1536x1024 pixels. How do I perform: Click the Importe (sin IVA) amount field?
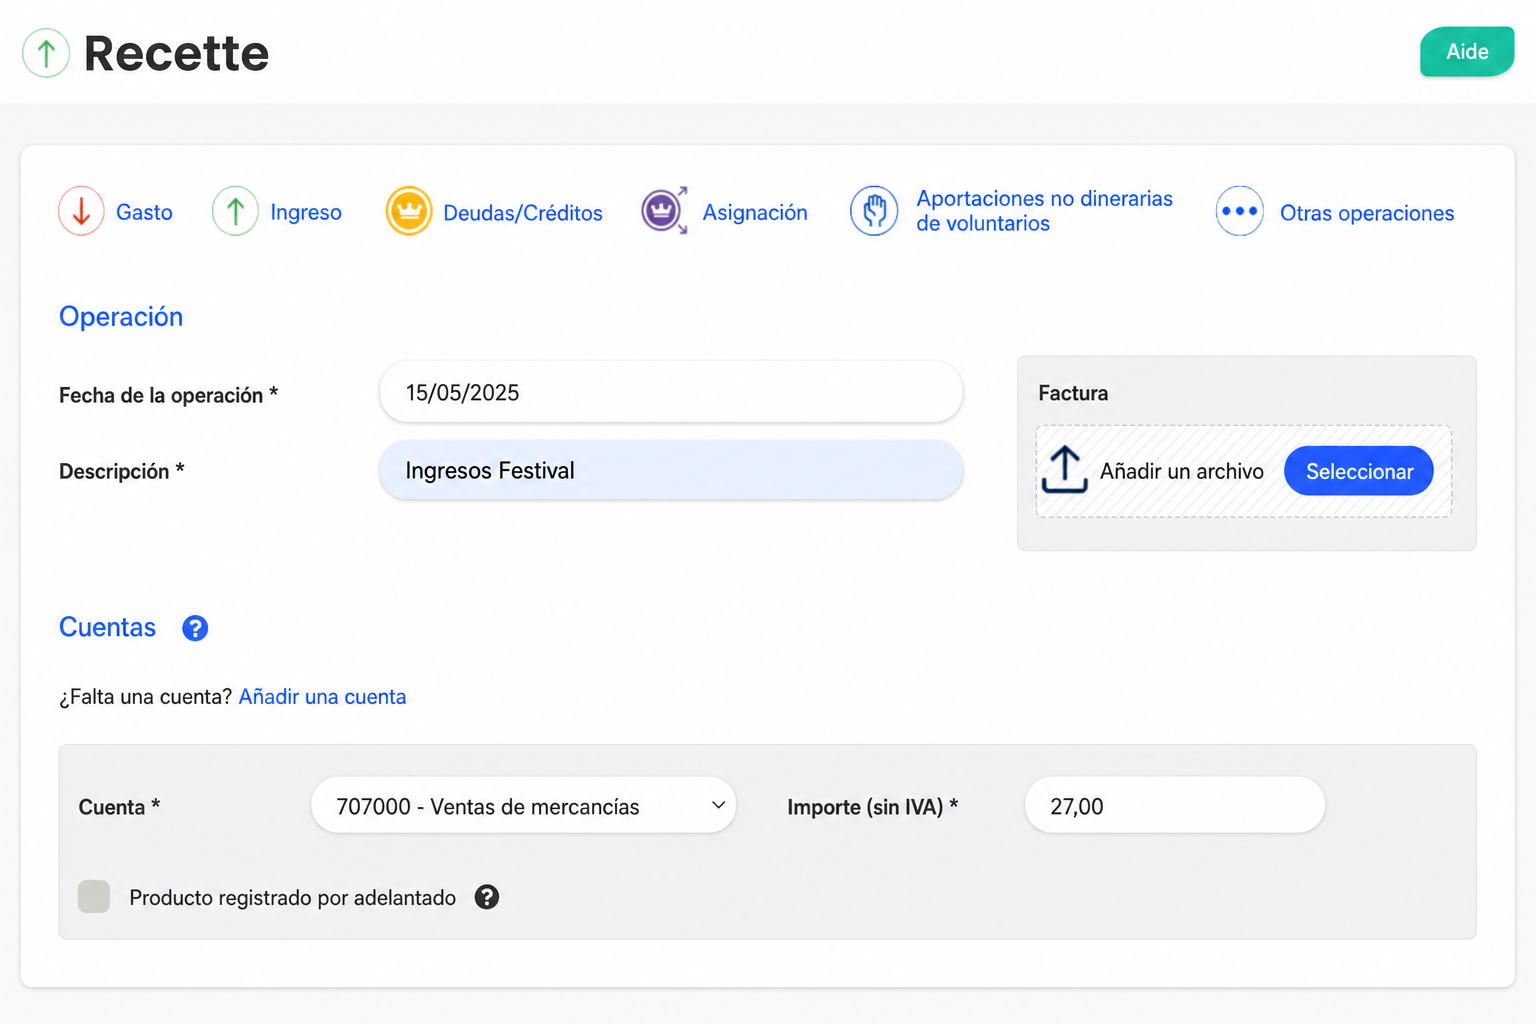point(1175,806)
